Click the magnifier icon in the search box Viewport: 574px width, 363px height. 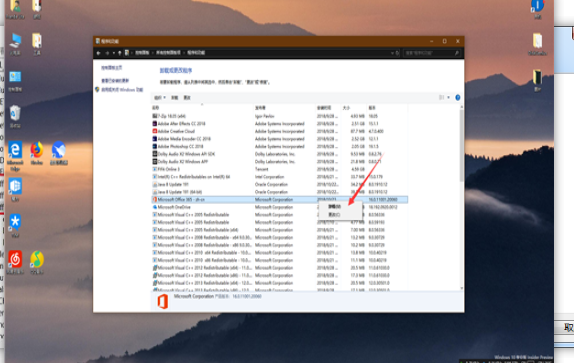click(456, 53)
